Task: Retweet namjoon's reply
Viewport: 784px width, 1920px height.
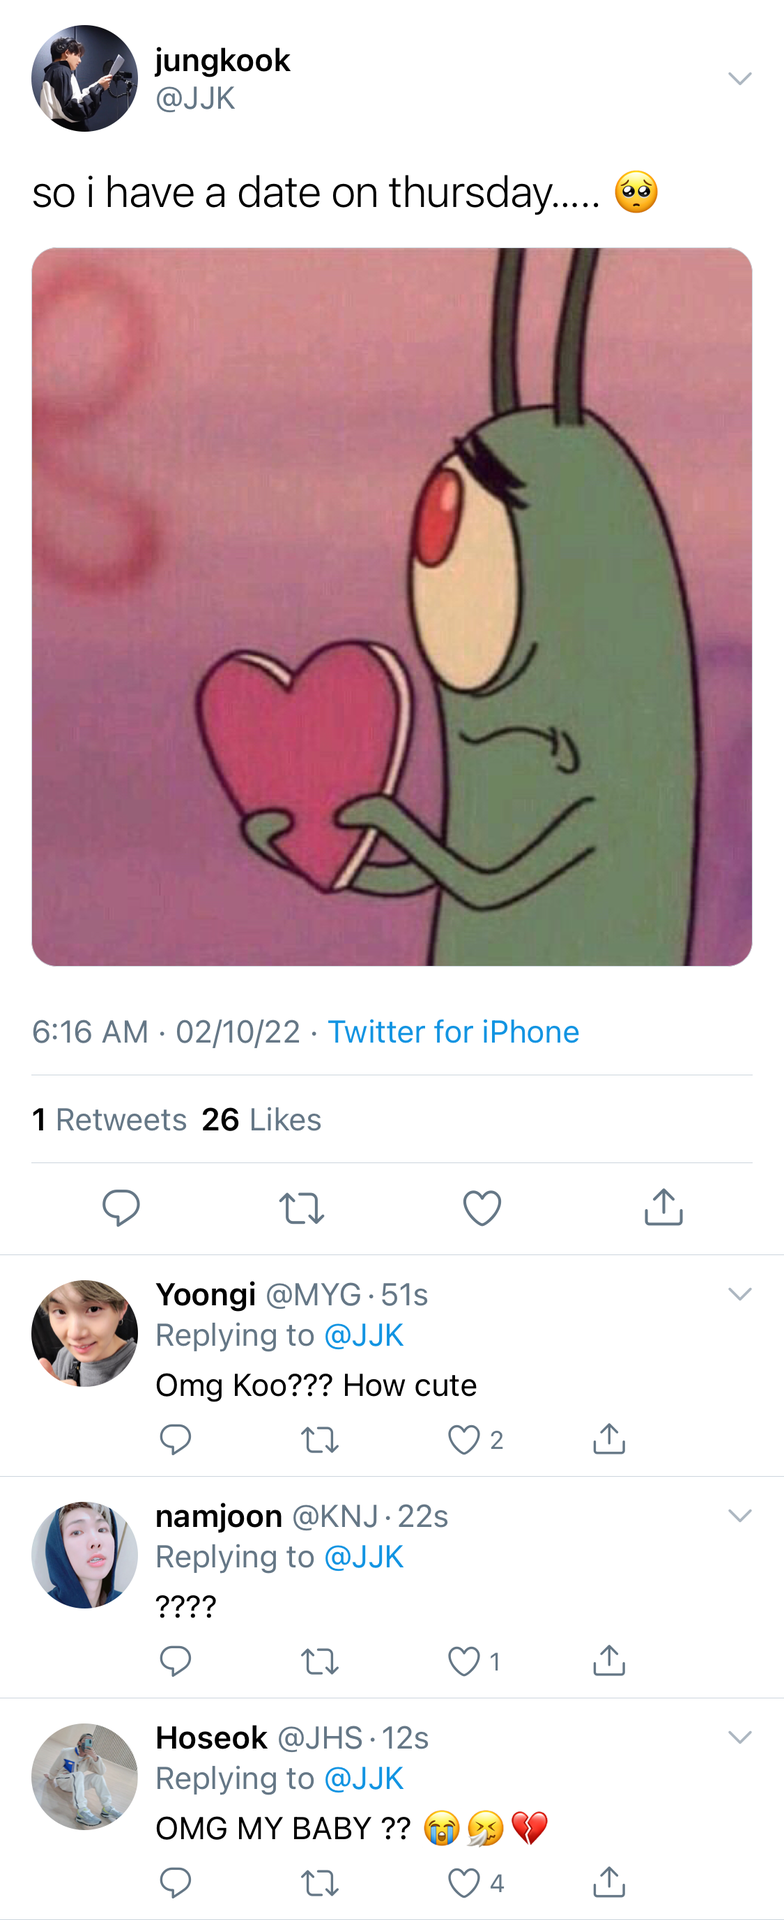Action: click(x=320, y=1662)
